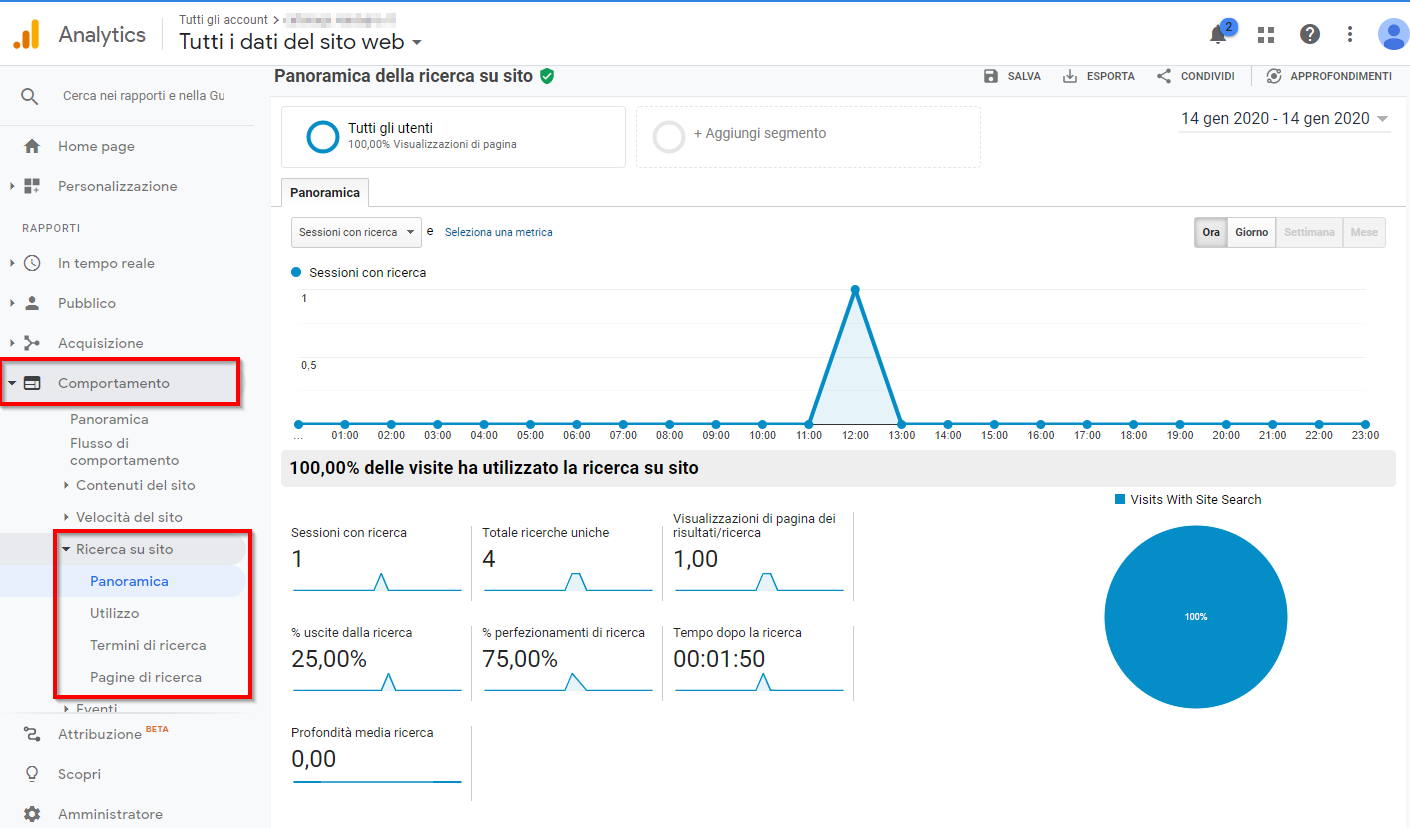Open the Google apps grid

click(x=1266, y=35)
